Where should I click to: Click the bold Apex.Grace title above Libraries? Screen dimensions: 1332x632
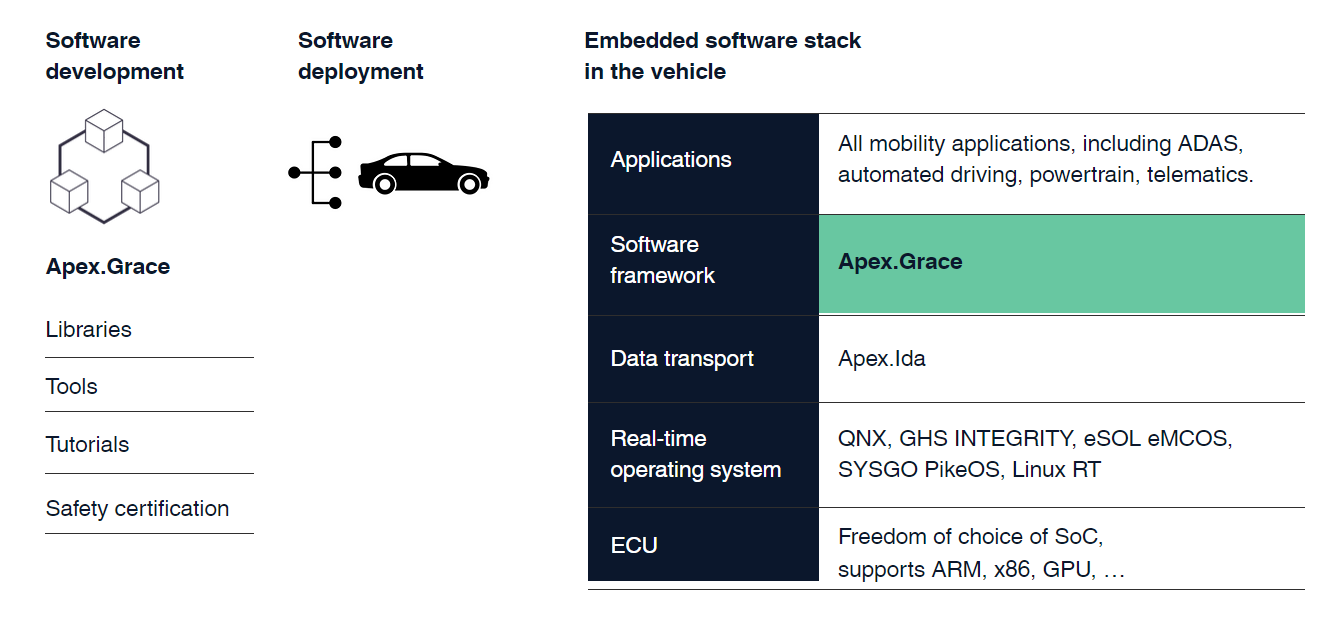[108, 267]
